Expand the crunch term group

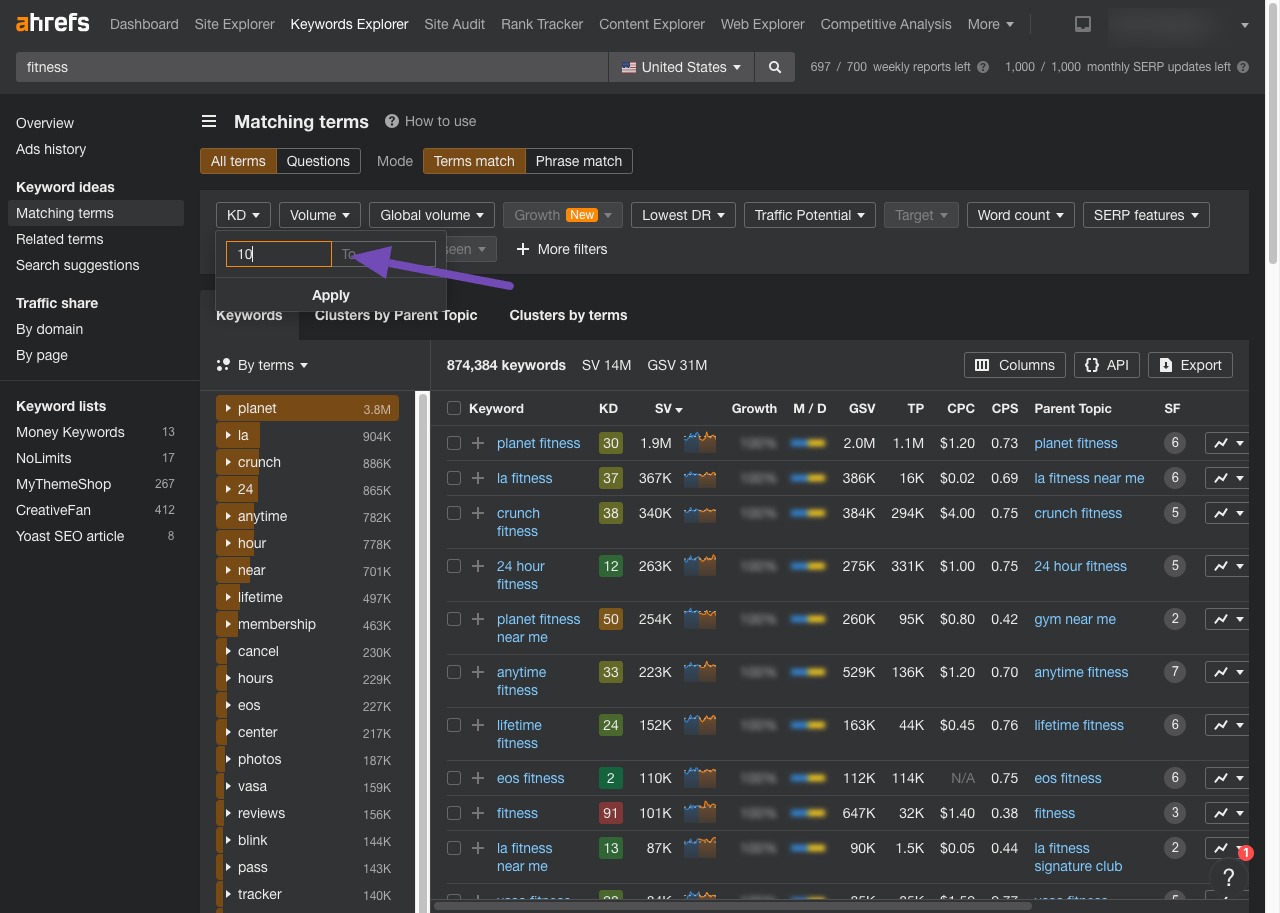coord(229,462)
